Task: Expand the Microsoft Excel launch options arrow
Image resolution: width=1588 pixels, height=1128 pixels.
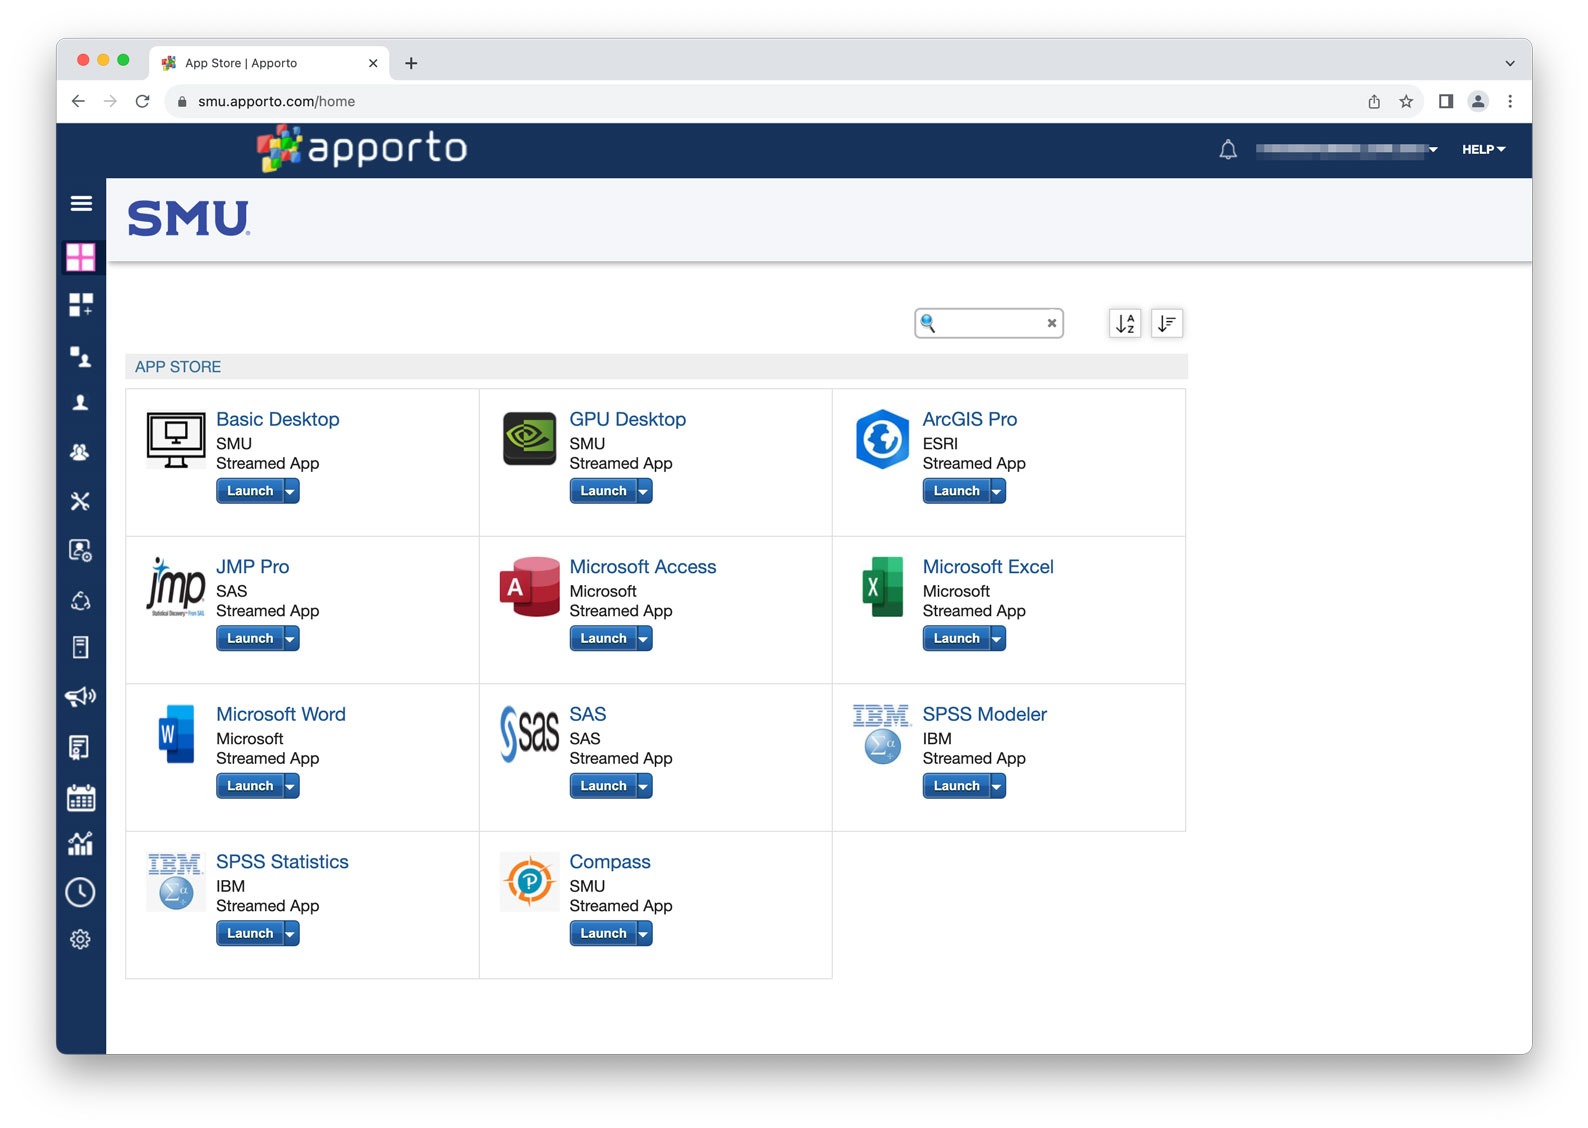Action: tap(996, 639)
